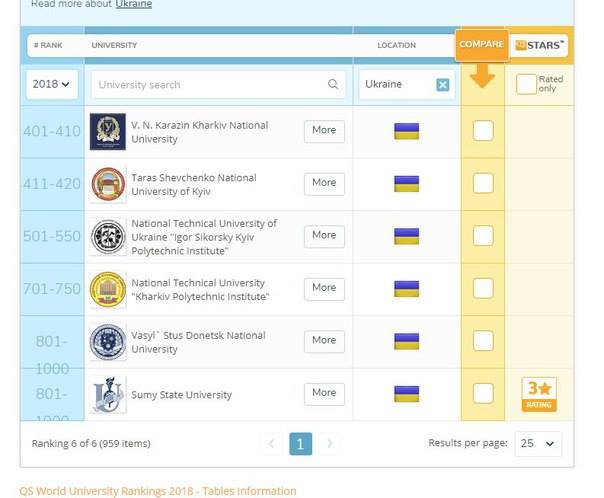Click the 3 star rating badge
Screen dimensions: 604x498
click(539, 394)
